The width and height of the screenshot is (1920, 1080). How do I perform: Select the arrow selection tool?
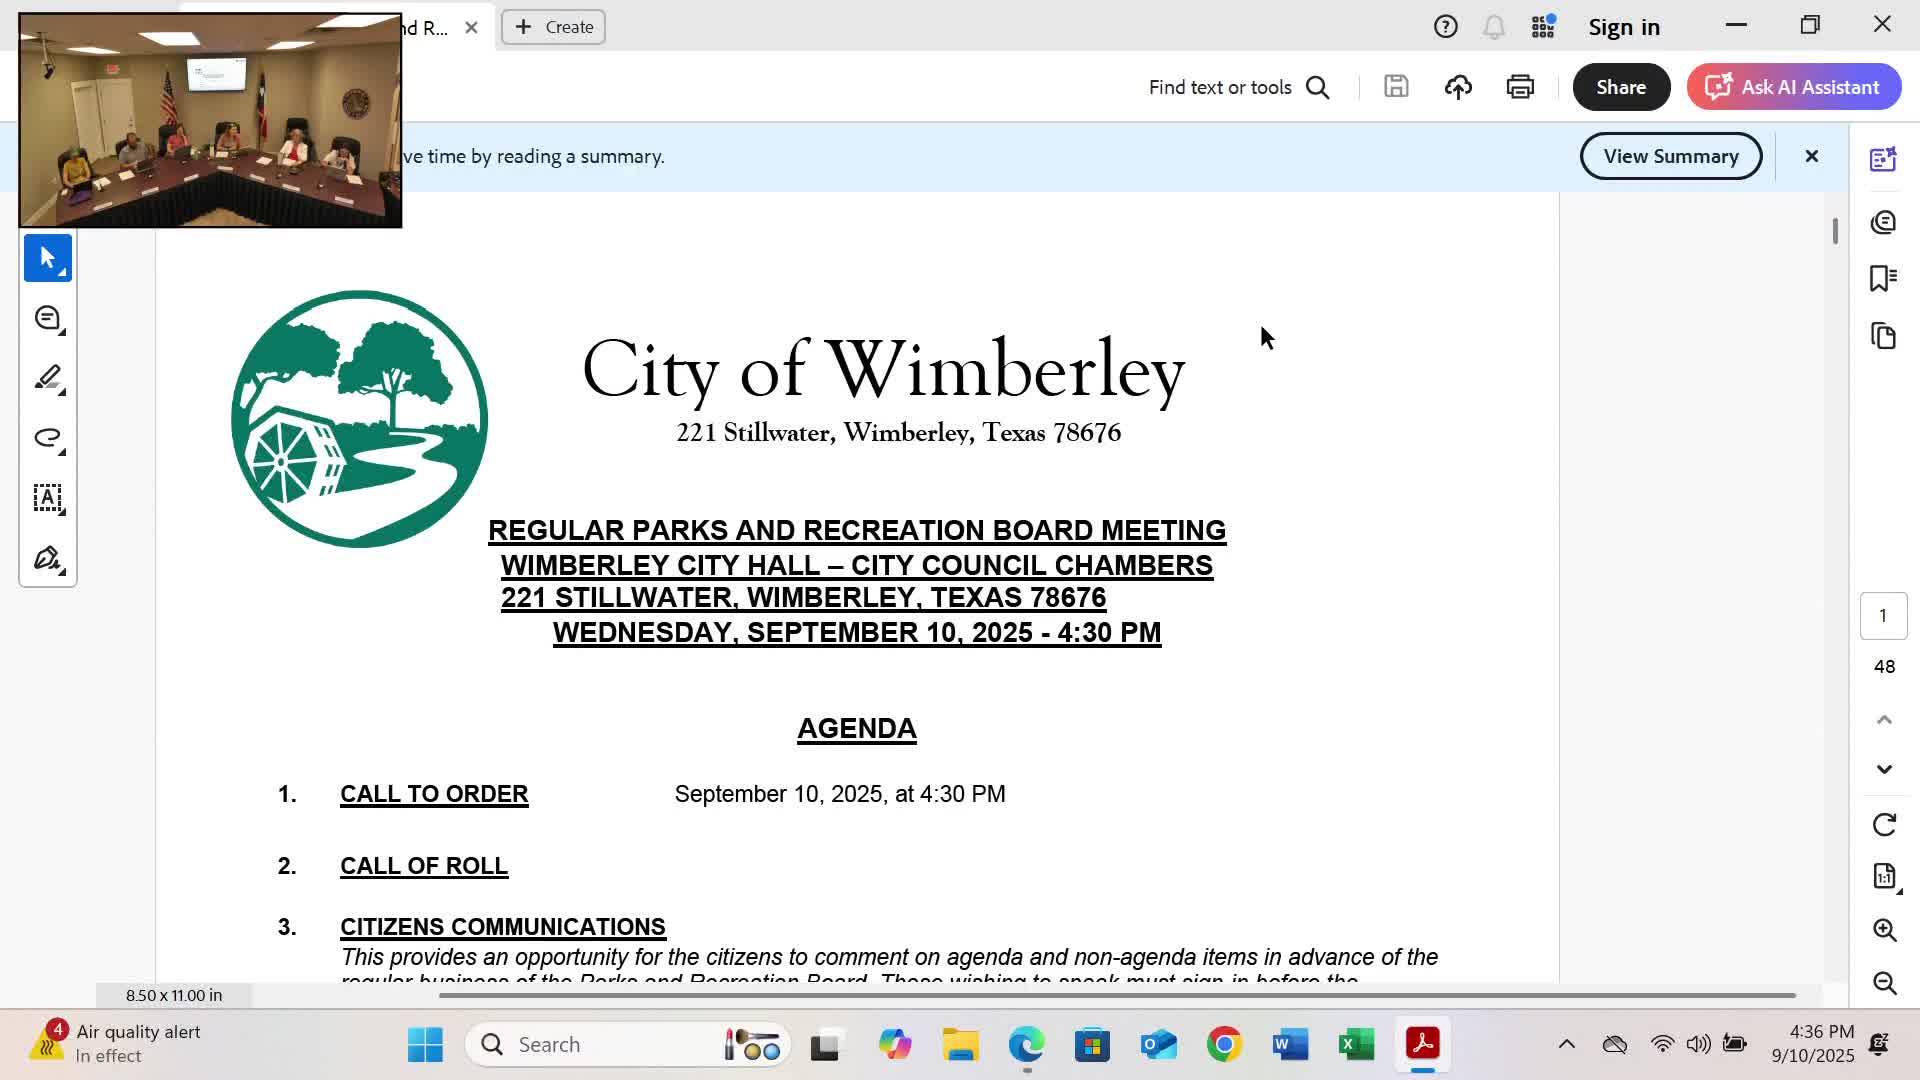(47, 259)
